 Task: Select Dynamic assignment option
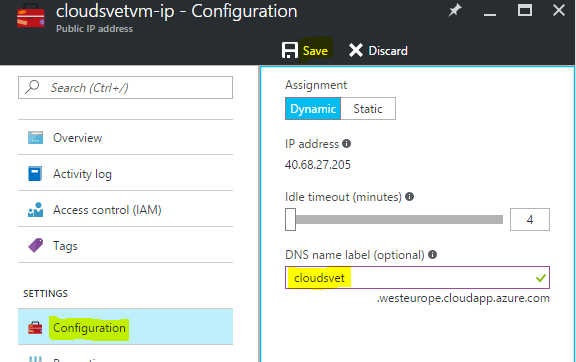[313, 108]
